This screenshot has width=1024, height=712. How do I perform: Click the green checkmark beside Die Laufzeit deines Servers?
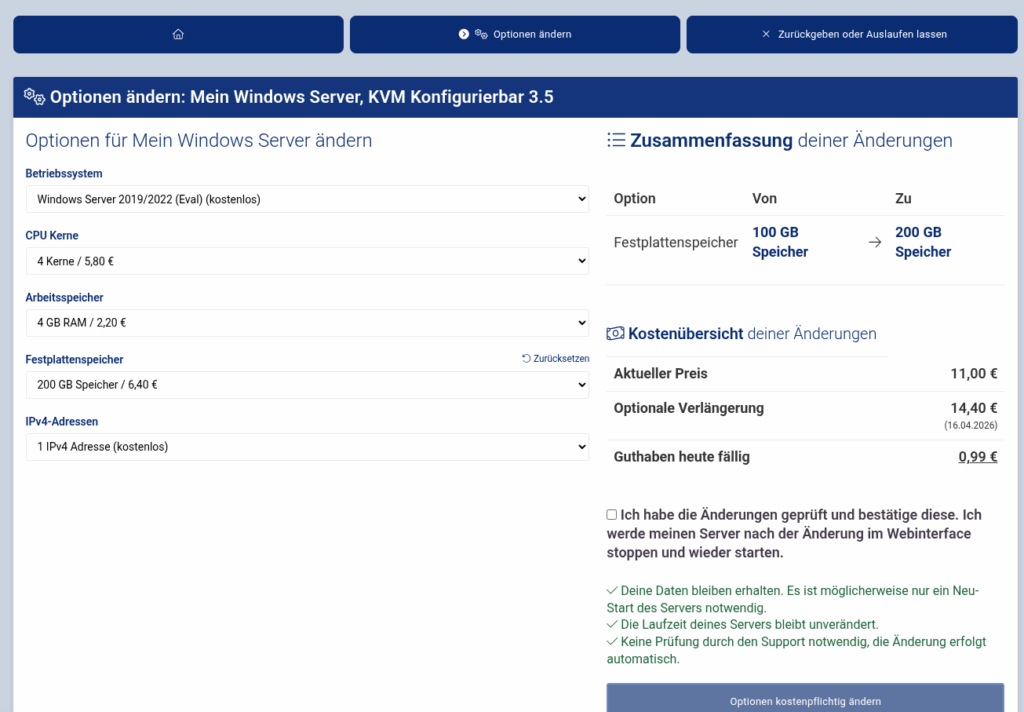[612, 624]
